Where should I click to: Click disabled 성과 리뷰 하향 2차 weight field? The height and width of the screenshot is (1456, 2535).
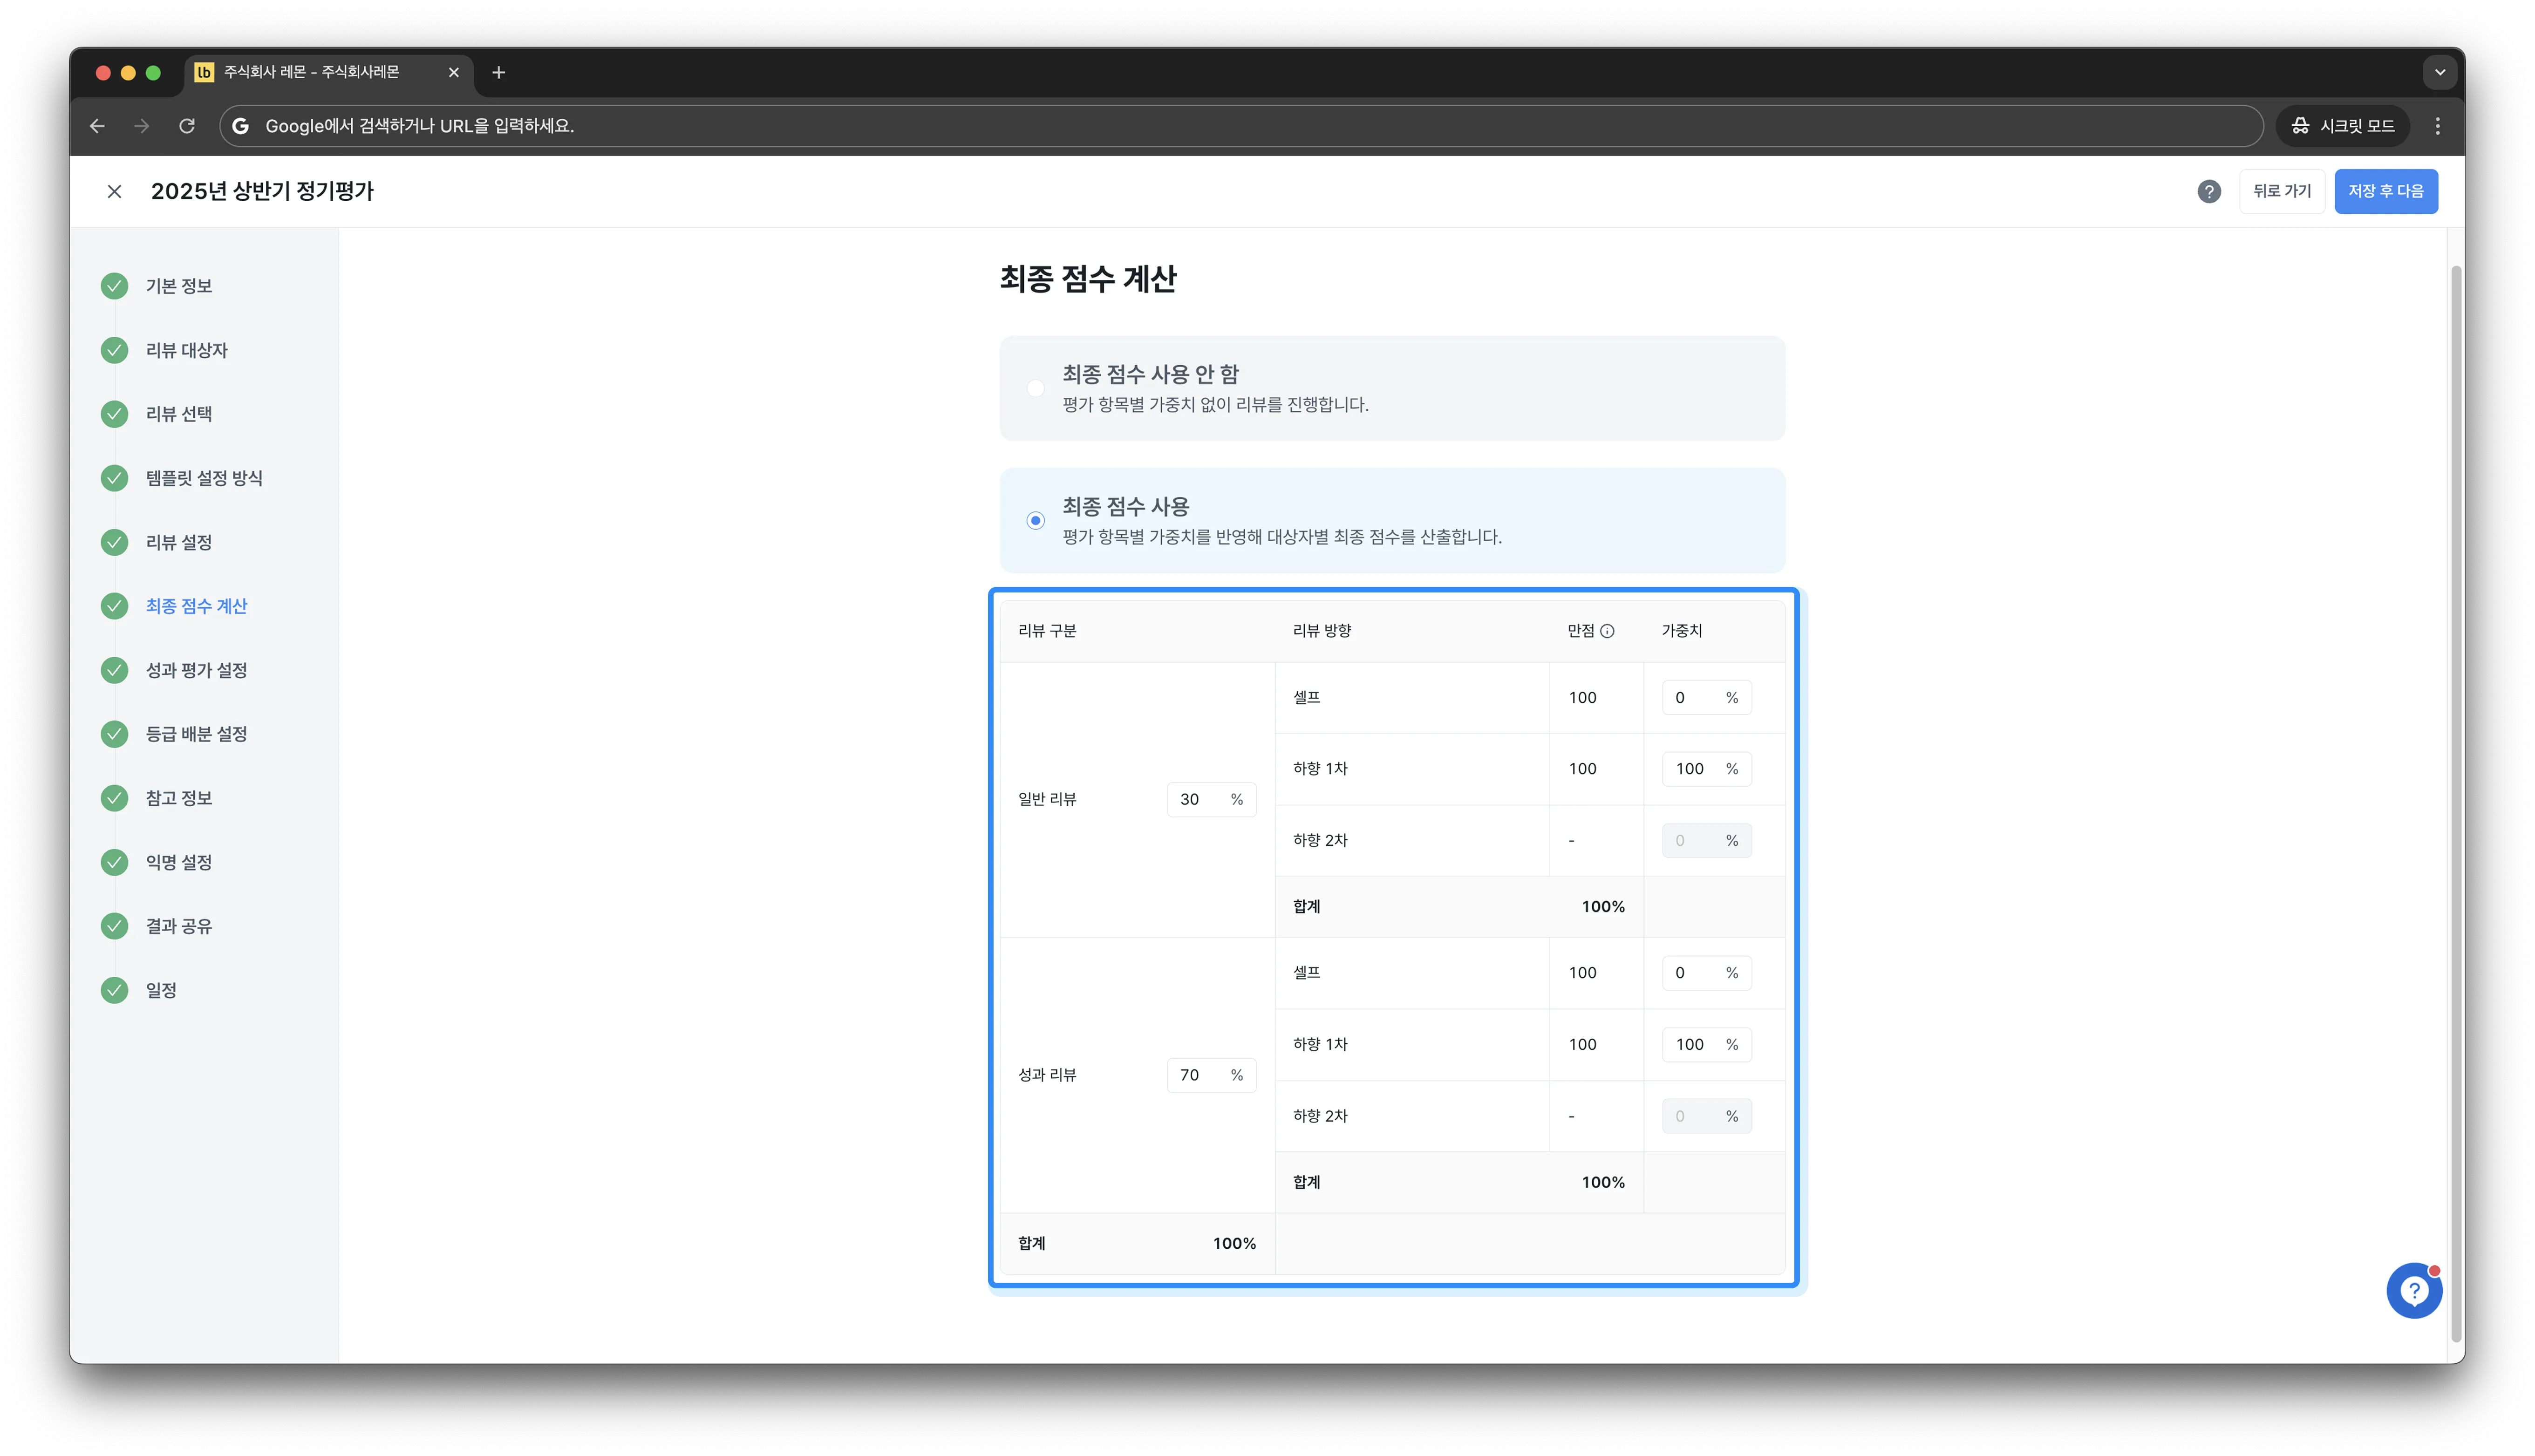click(x=1706, y=1116)
